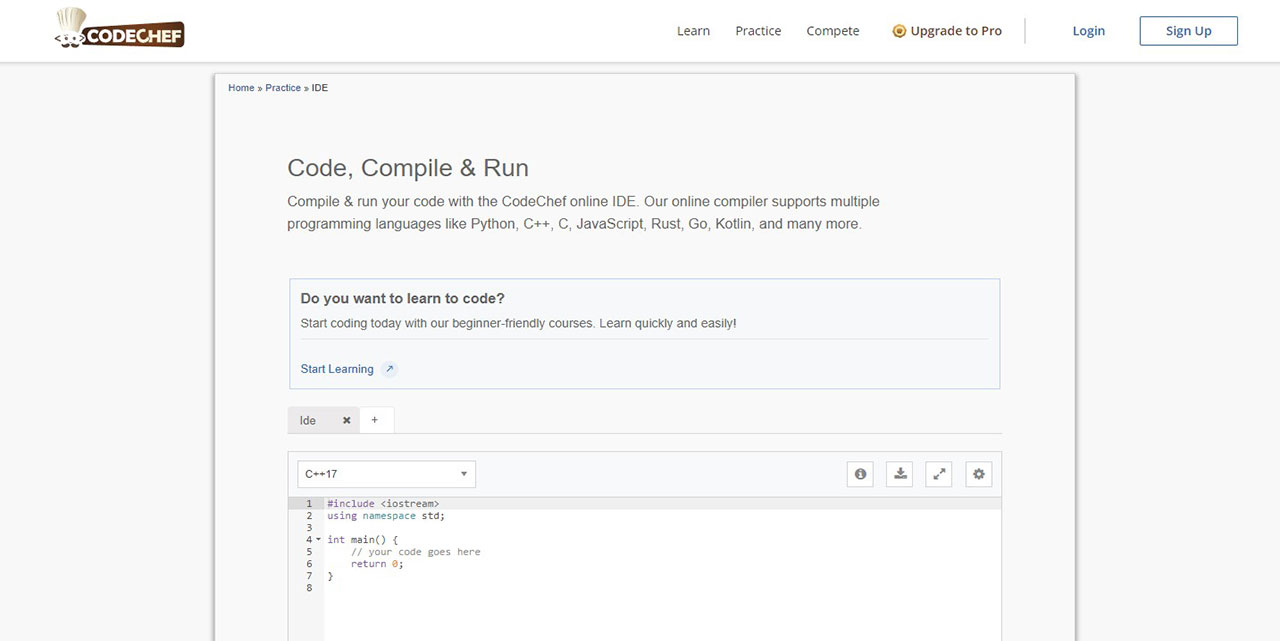
Task: Download the code file icon
Action: point(900,474)
